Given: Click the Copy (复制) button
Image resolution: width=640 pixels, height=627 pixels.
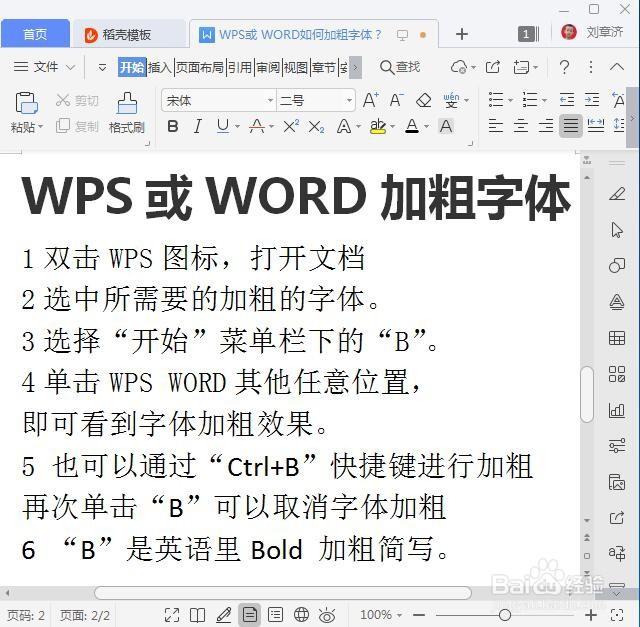Looking at the screenshot, I should pos(77,126).
